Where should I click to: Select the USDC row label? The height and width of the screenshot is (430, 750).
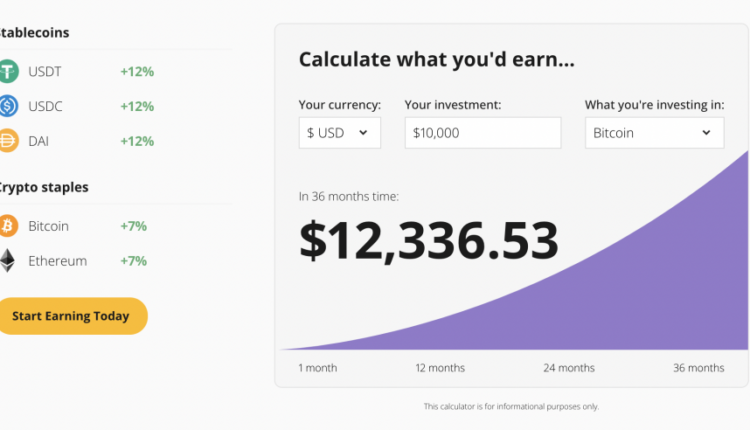pos(45,106)
